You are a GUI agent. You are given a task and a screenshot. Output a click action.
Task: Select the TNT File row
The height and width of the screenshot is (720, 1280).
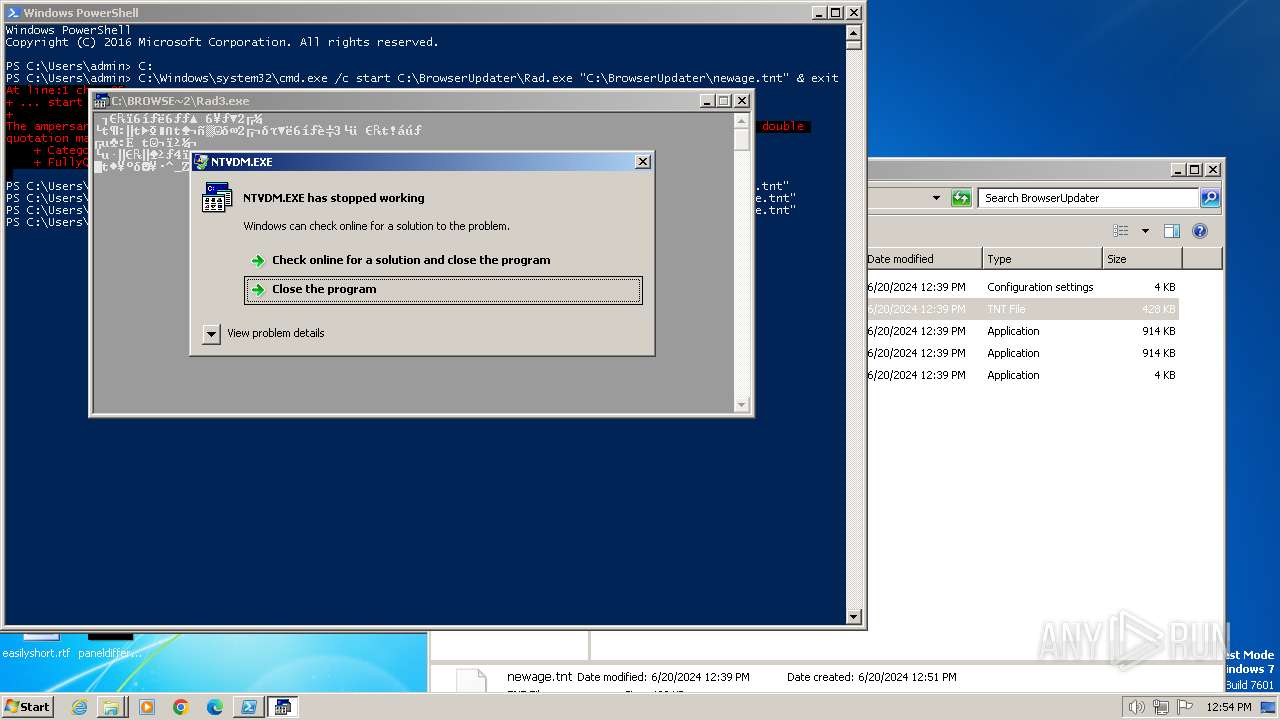click(x=1023, y=309)
